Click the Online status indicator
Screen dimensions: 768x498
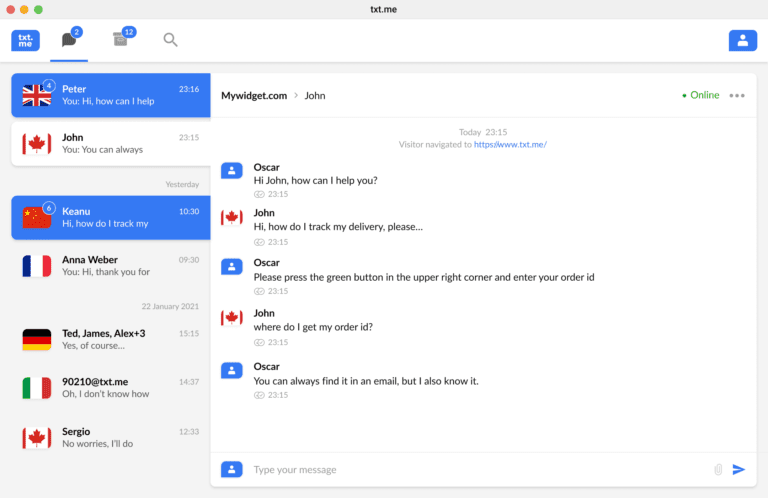[701, 95]
